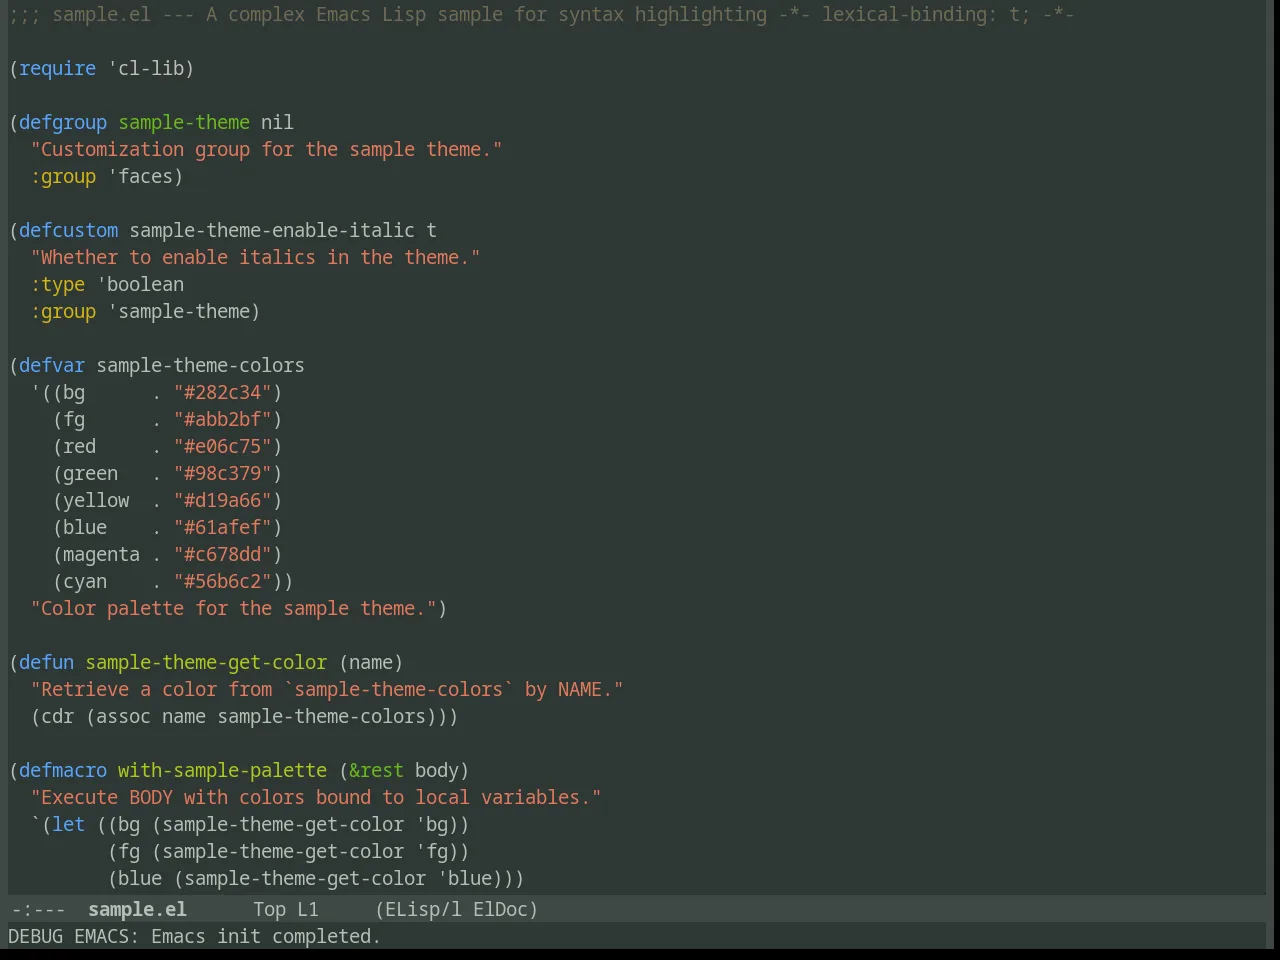
Task: Click the color string "#282c34"
Action: pos(223,392)
